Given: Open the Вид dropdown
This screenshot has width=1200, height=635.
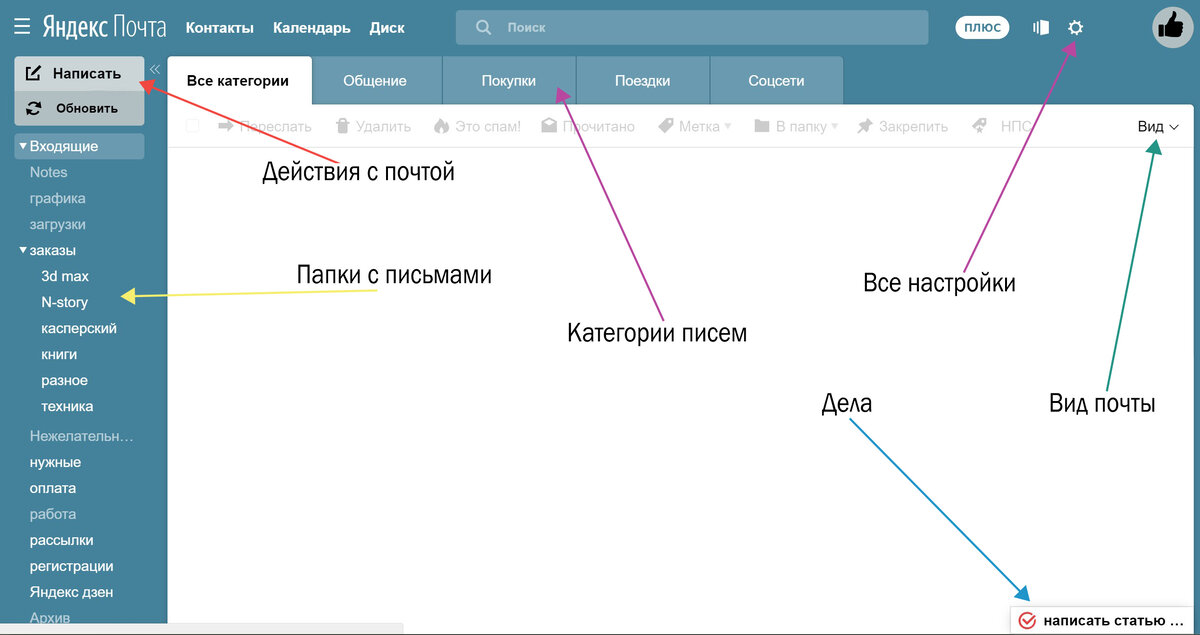Looking at the screenshot, I should pyautogui.click(x=1153, y=125).
